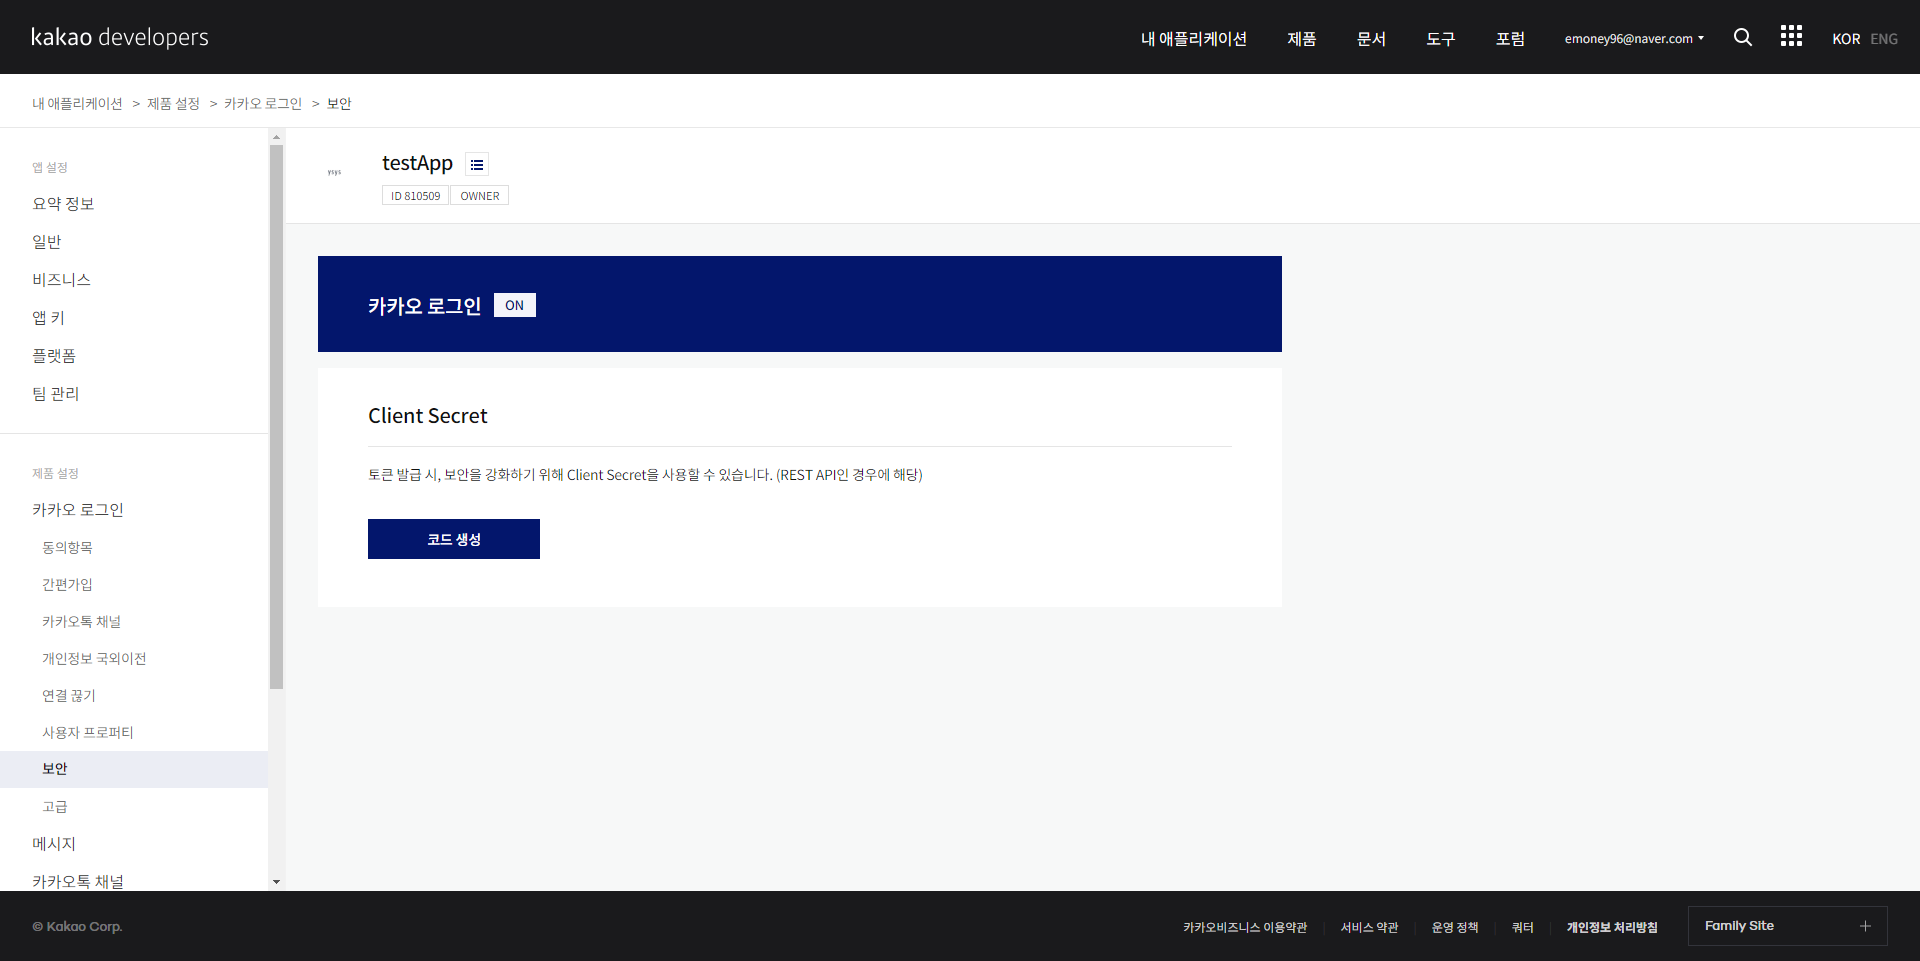Screen dimensions: 1920x961
Task: Switch language to ENG
Action: click(x=1884, y=39)
